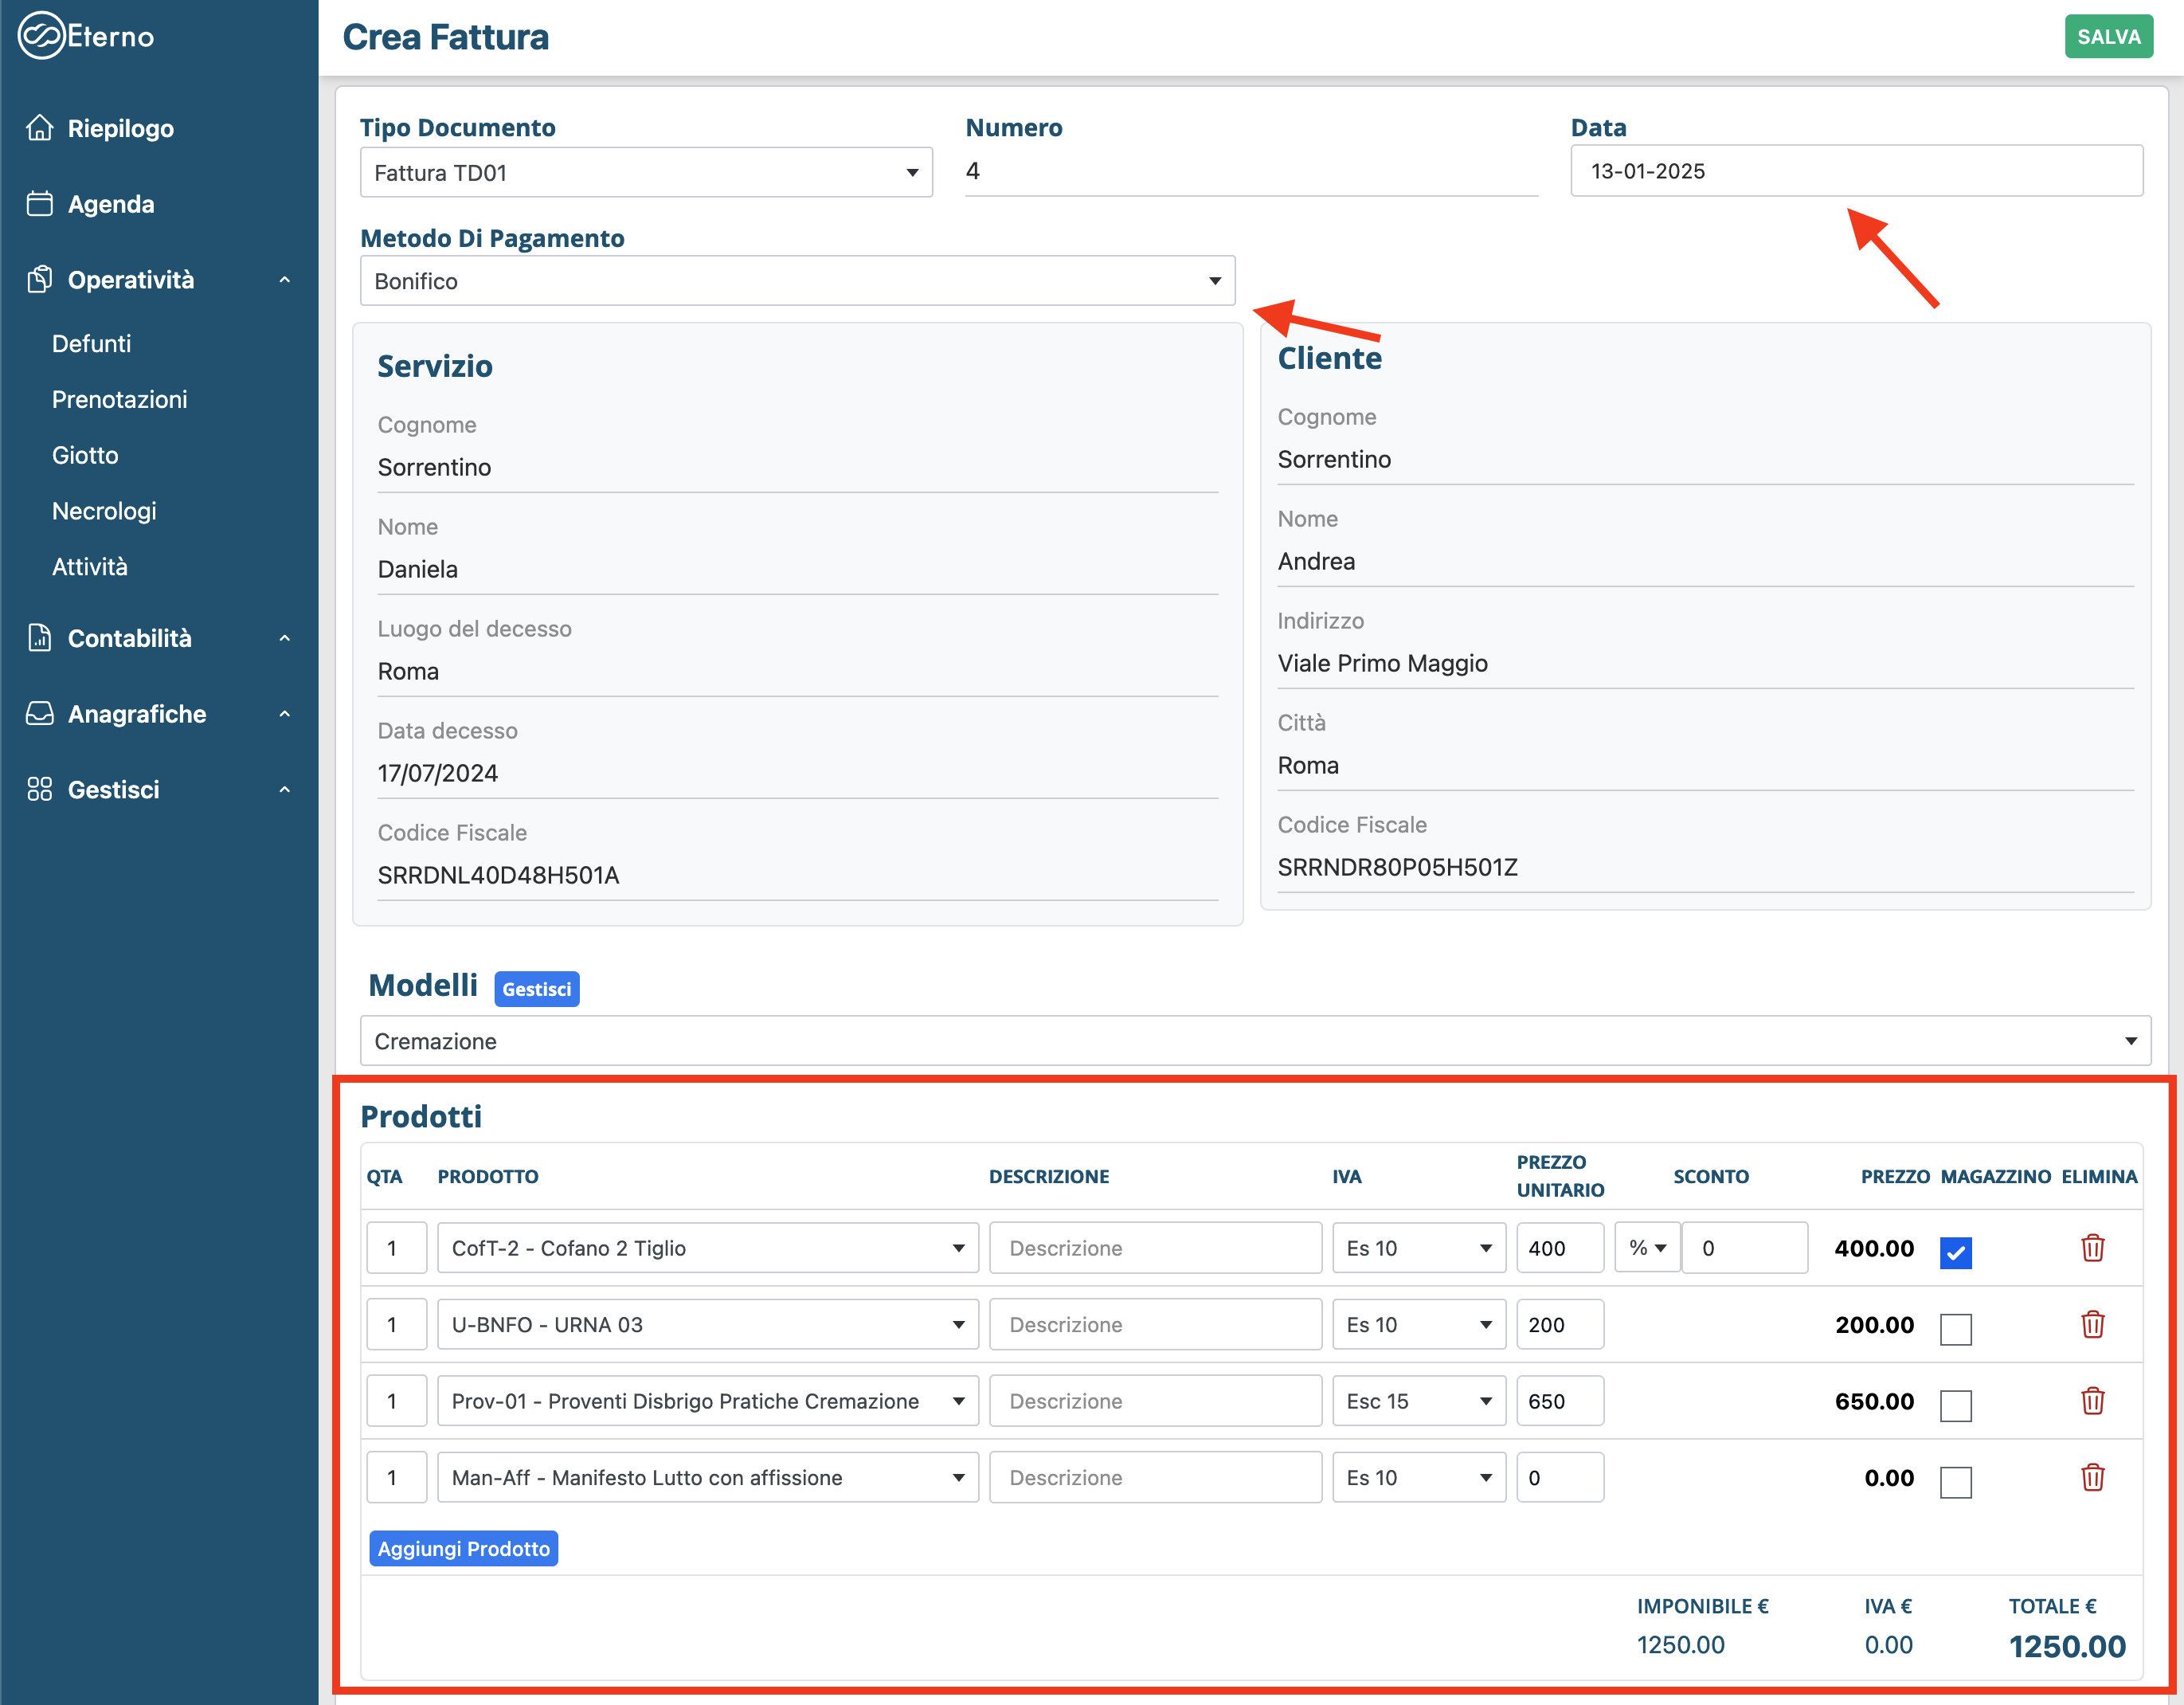Go to Necrologi menu item
Viewport: 2184px width, 1705px height.
click(x=104, y=511)
